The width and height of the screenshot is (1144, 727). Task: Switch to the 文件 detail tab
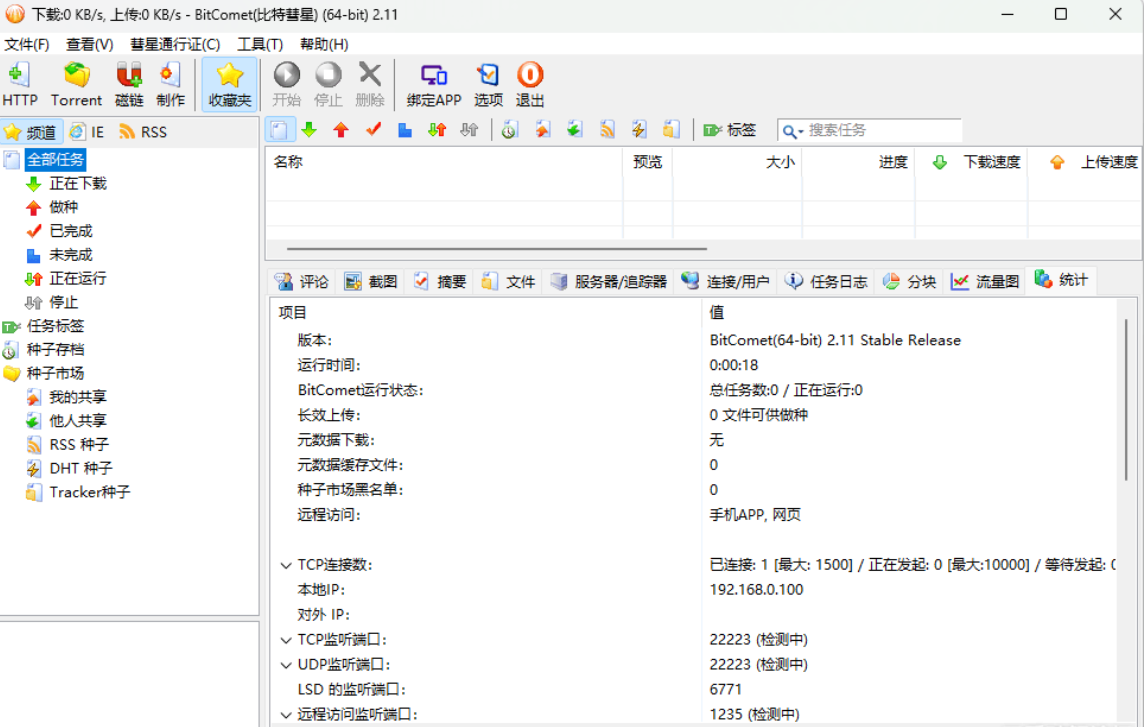509,282
